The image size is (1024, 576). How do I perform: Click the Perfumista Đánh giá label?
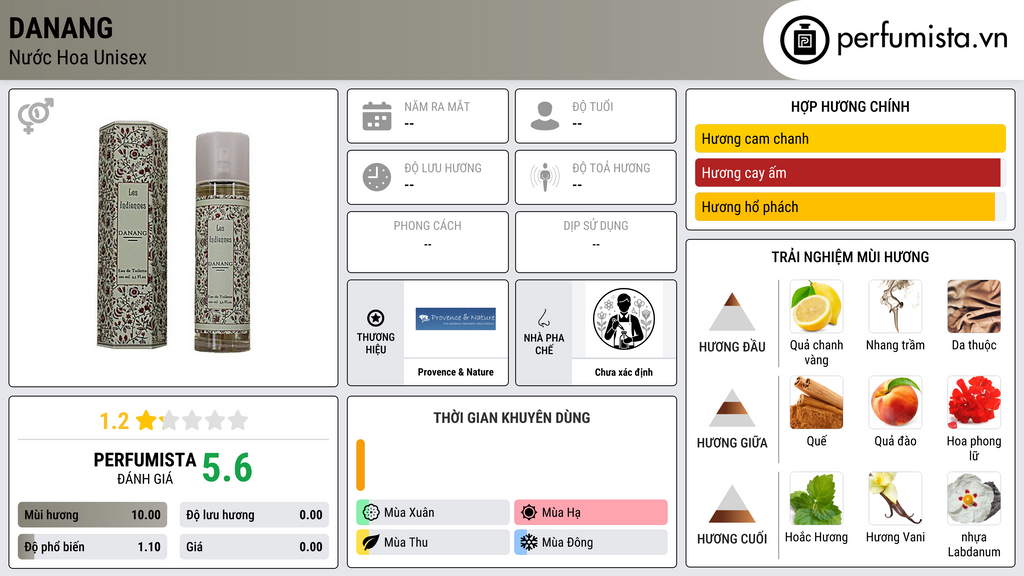tap(145, 468)
